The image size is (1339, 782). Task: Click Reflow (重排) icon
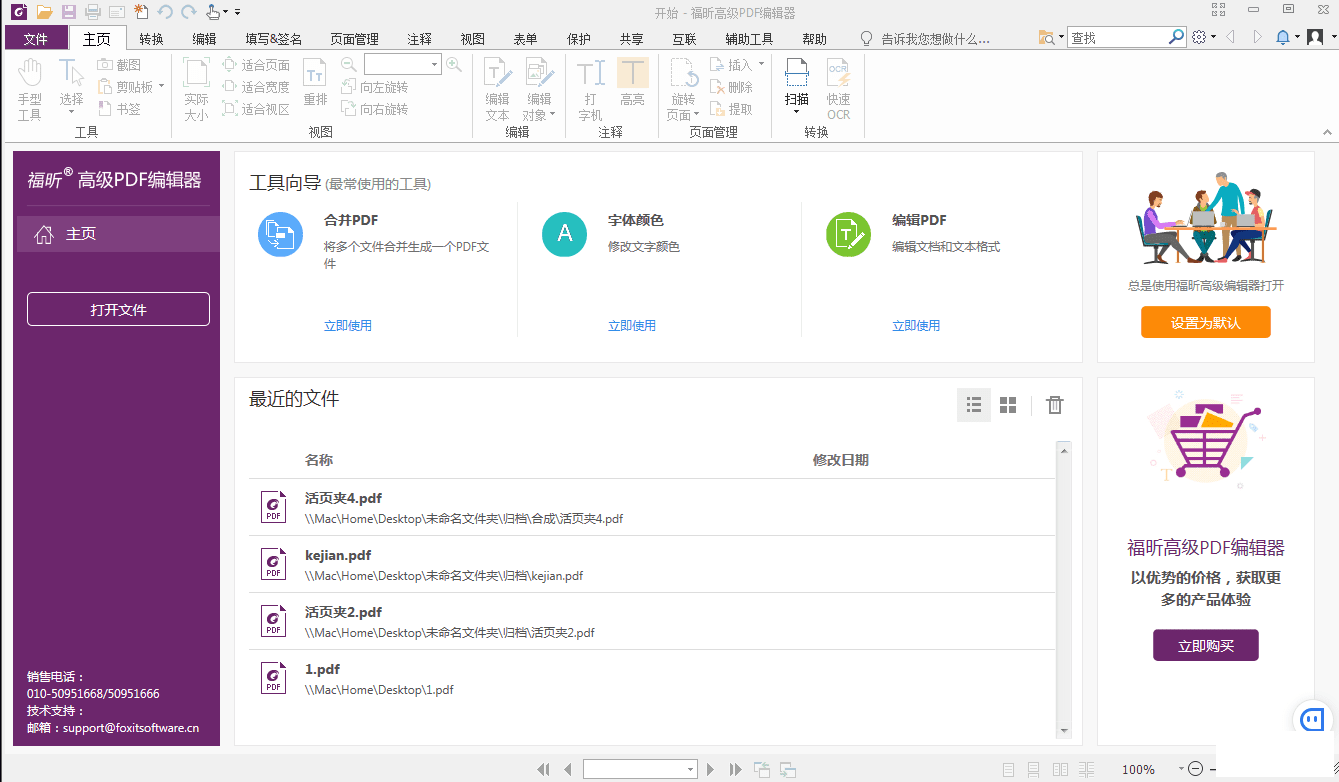tap(315, 82)
